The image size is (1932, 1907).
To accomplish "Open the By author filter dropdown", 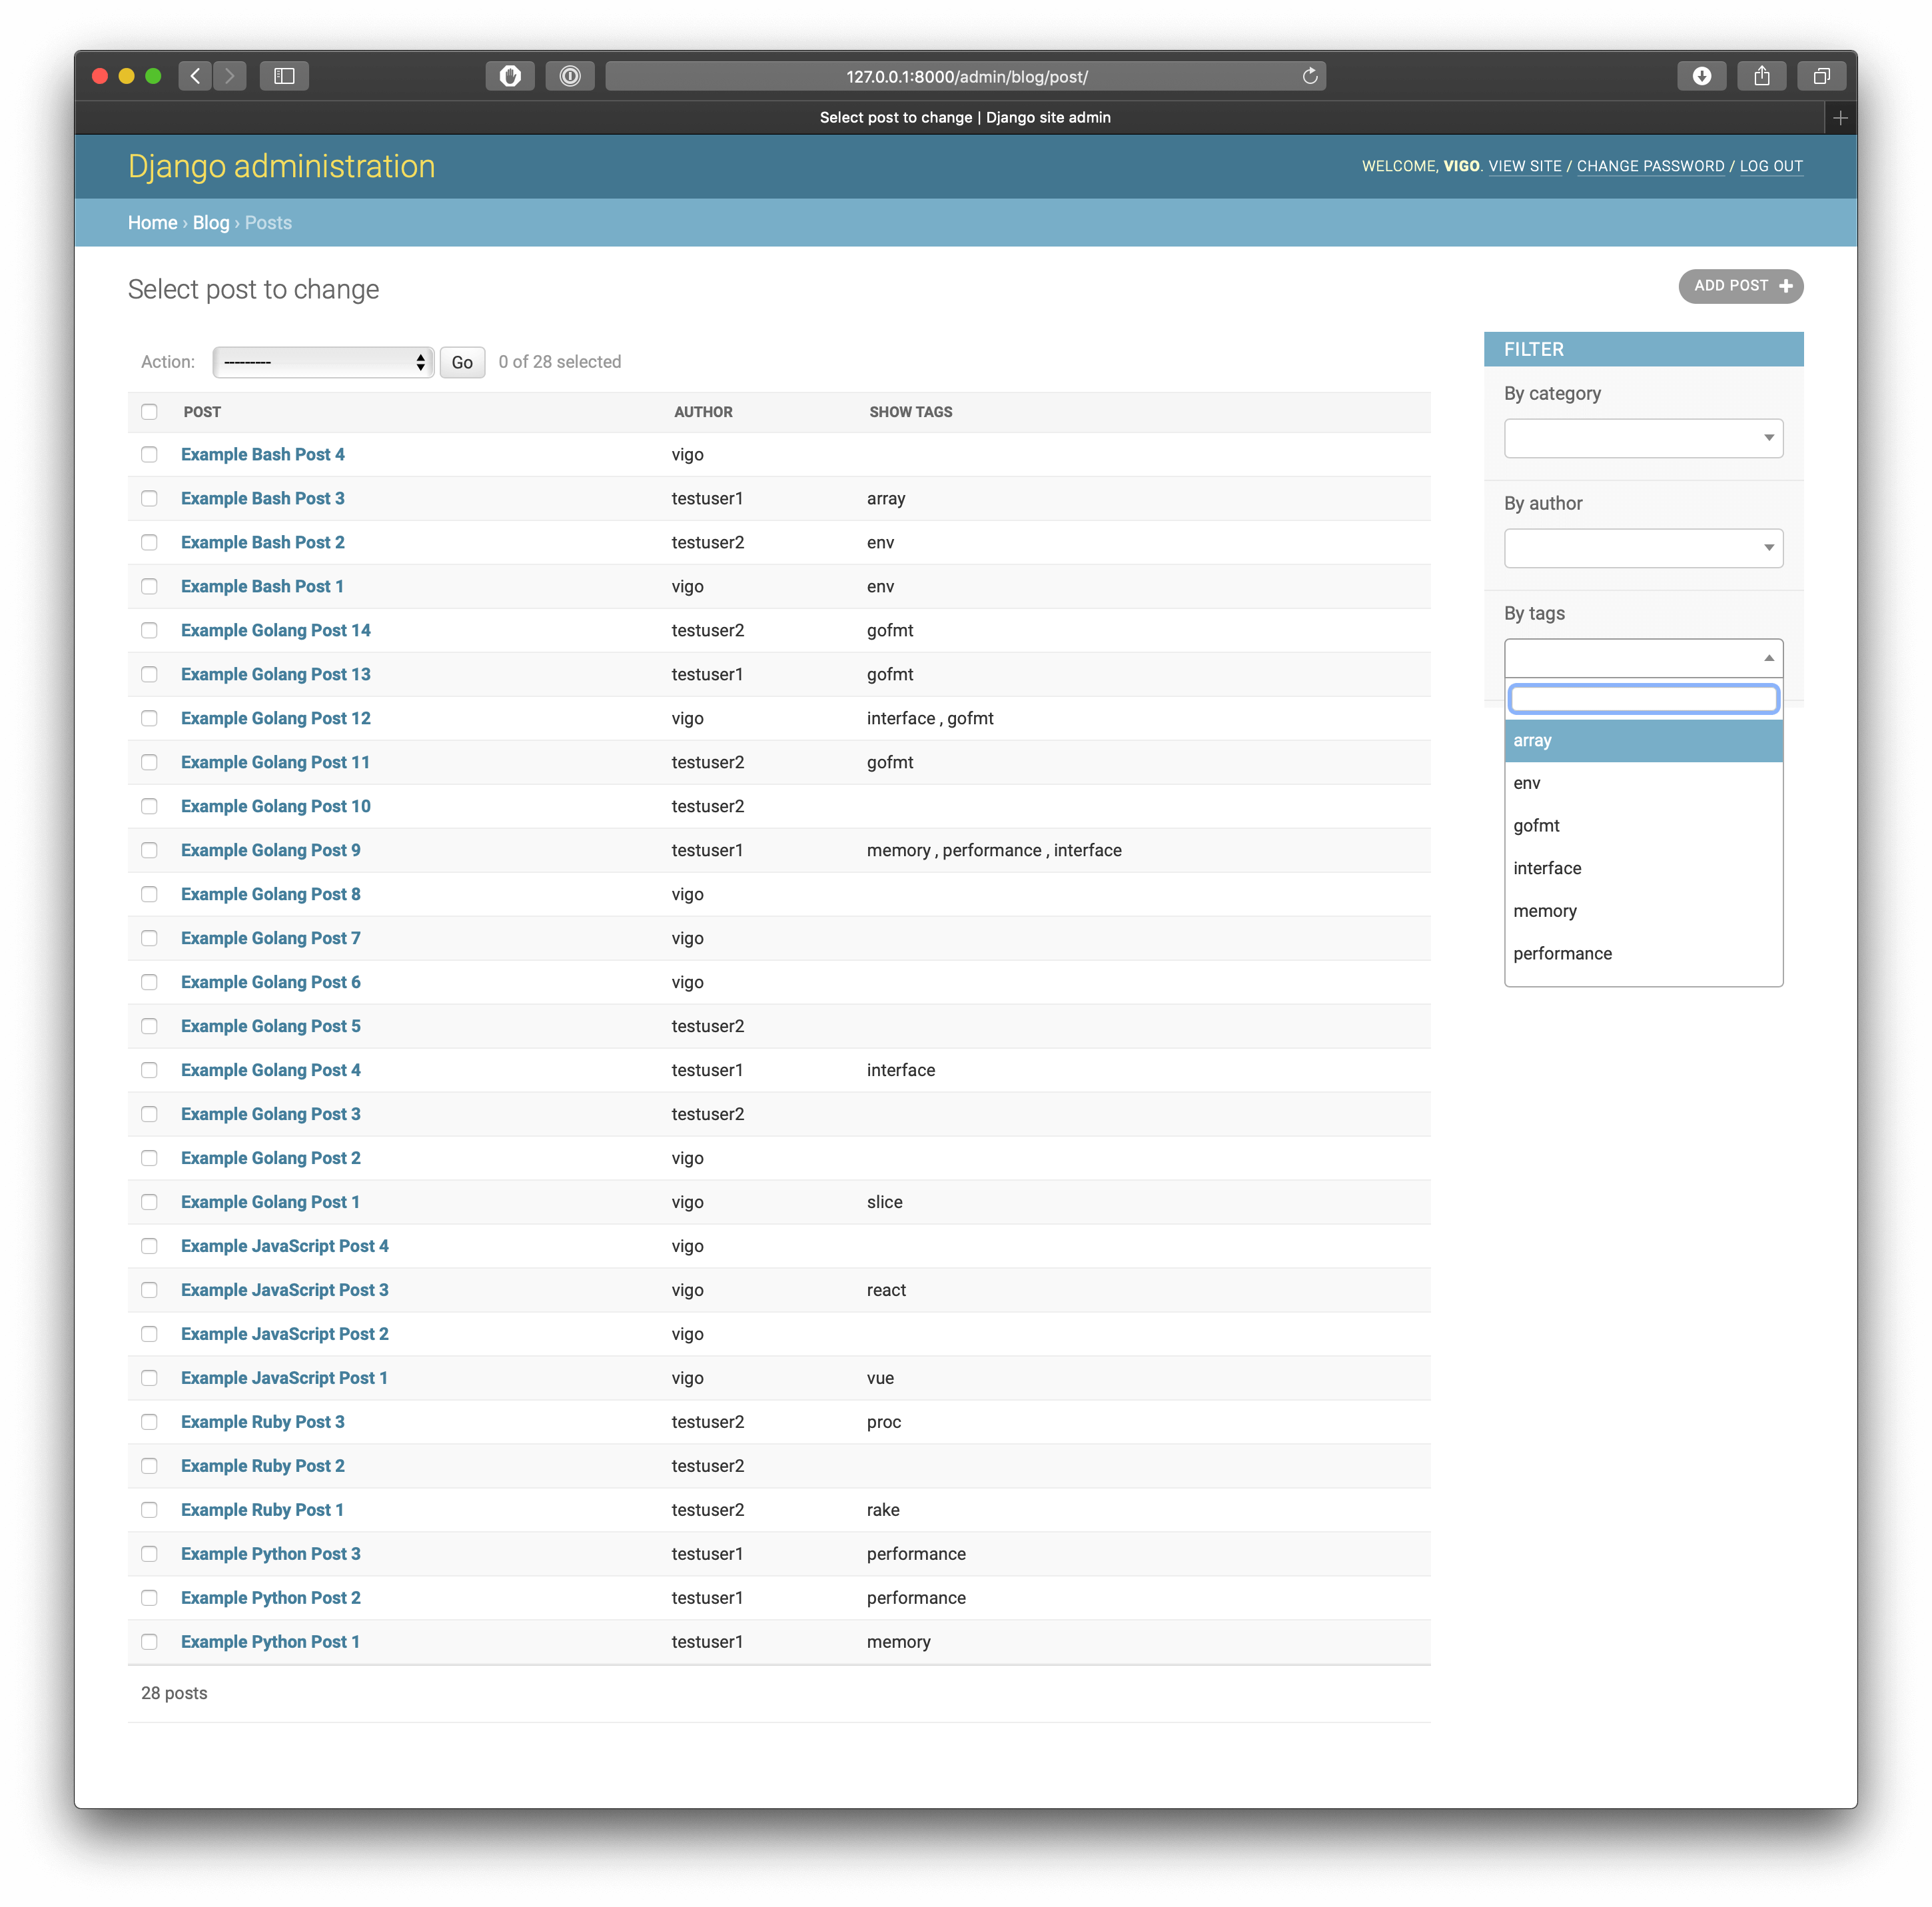I will click(1643, 547).
